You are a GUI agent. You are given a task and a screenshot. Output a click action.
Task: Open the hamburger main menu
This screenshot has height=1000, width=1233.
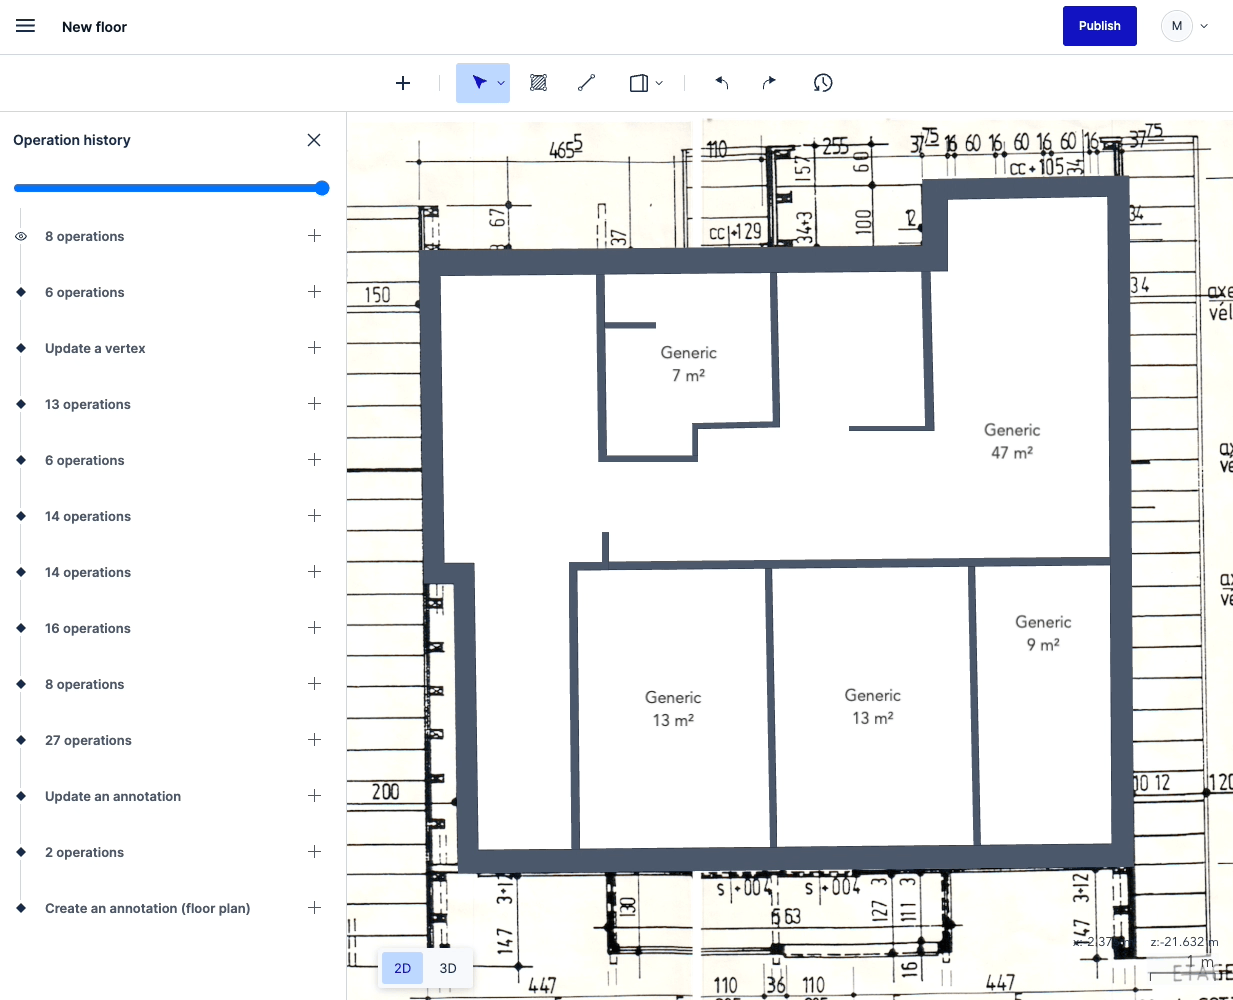click(26, 26)
